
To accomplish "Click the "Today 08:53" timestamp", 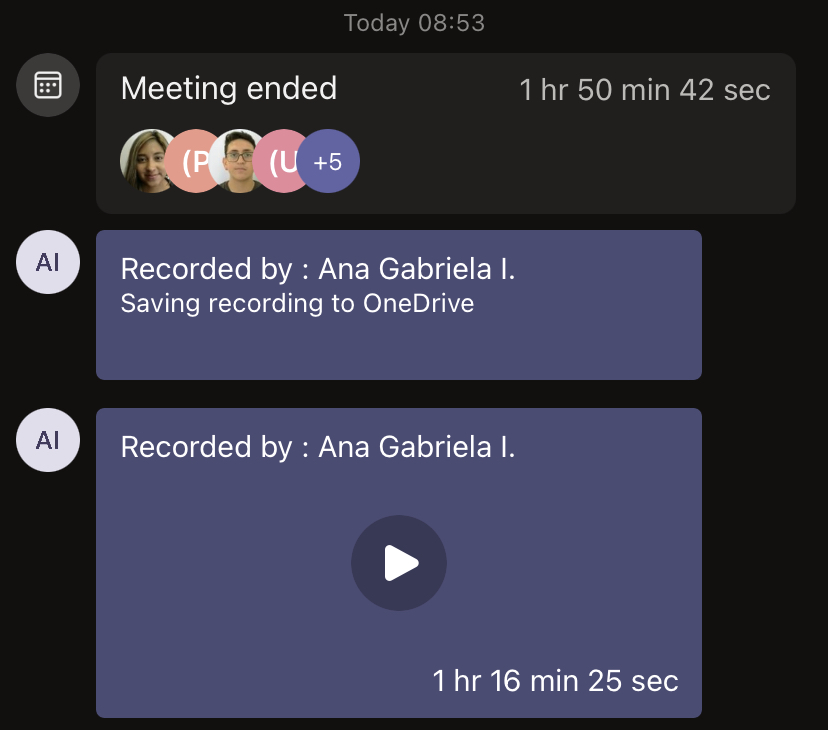I will pyautogui.click(x=414, y=23).
